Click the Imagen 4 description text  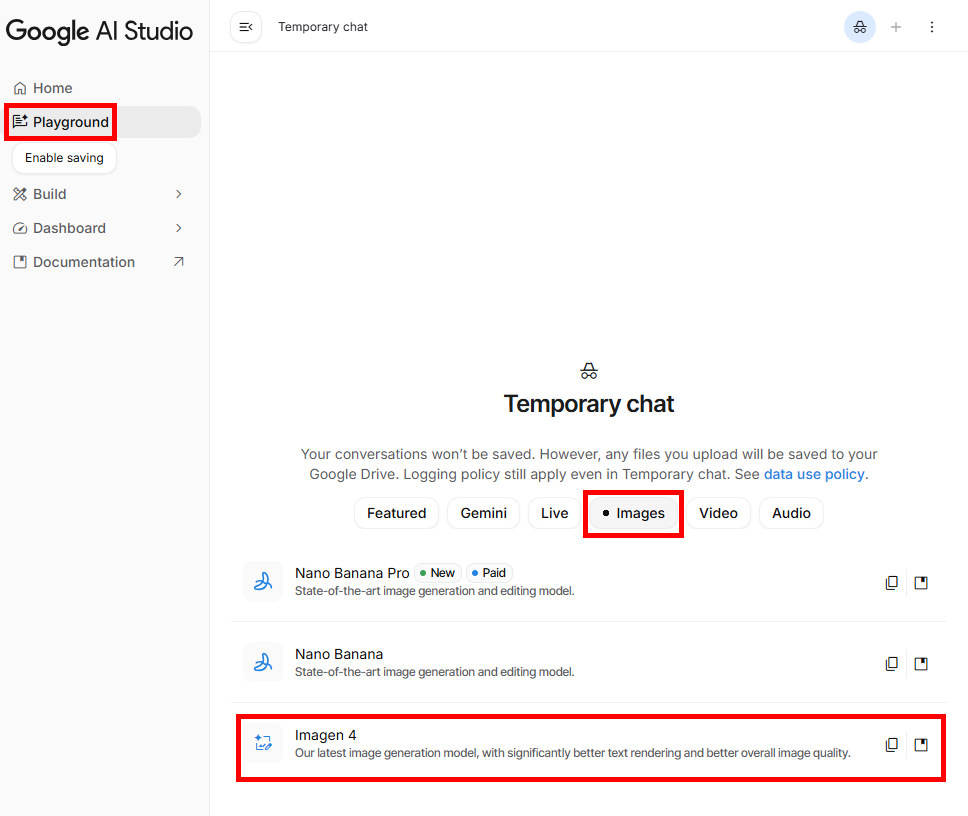click(x=572, y=753)
